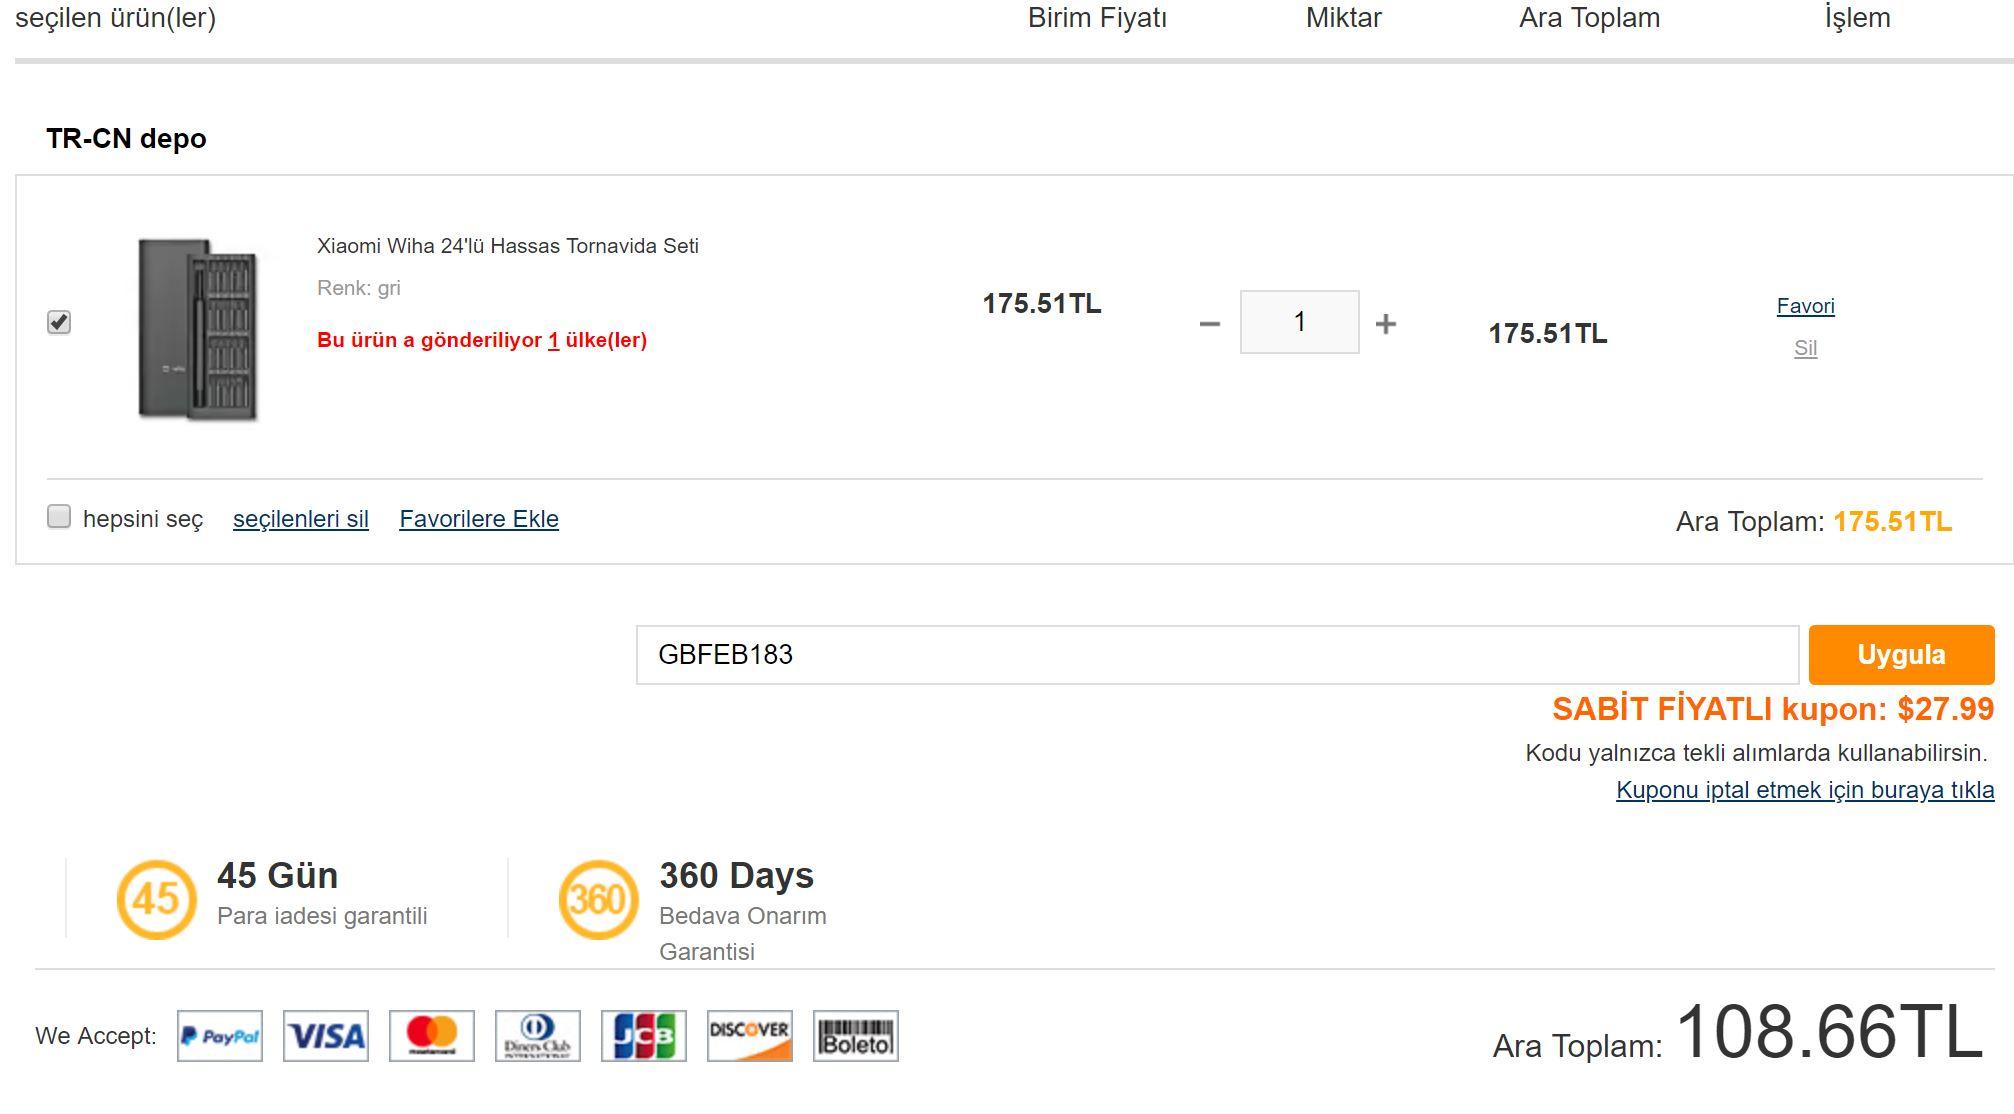Click the 360 Days repair badge
This screenshot has height=1114, width=2014.
pyautogui.click(x=598, y=899)
